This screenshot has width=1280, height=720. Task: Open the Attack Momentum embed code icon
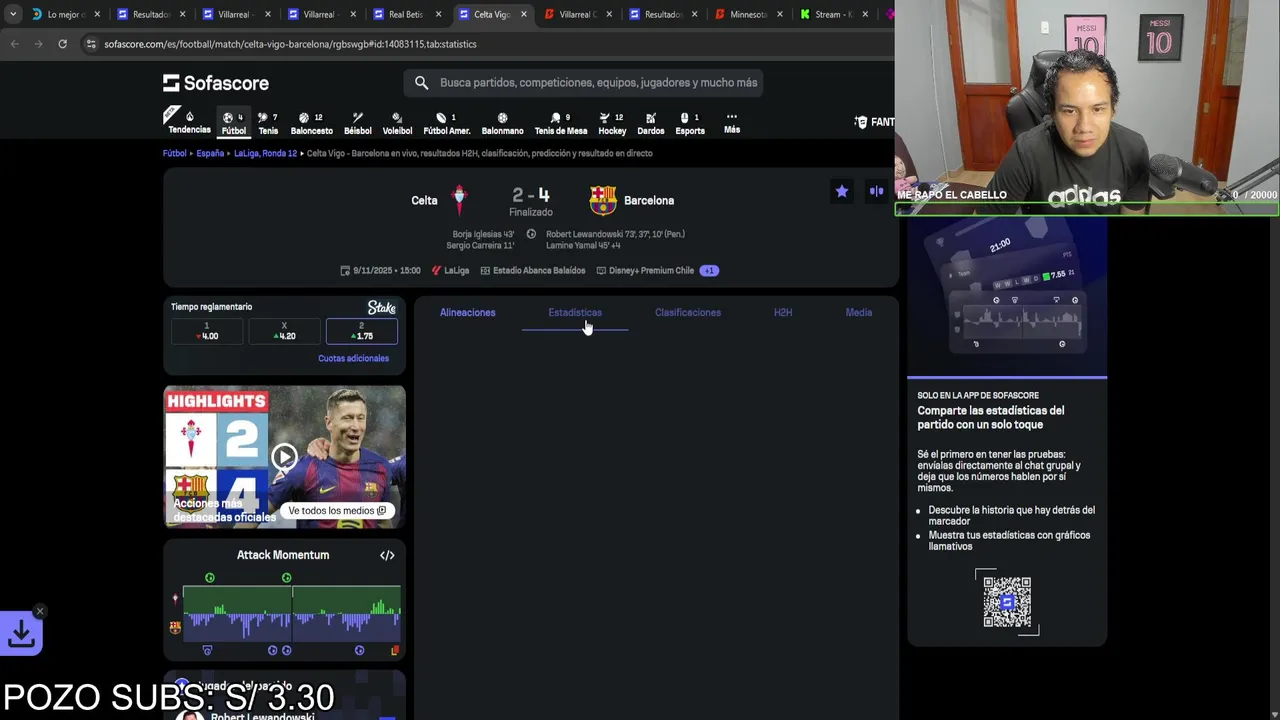pyautogui.click(x=387, y=555)
